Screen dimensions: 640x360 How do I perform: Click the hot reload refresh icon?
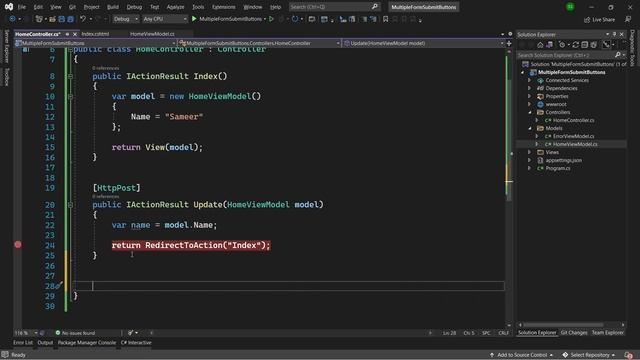[x=295, y=19]
